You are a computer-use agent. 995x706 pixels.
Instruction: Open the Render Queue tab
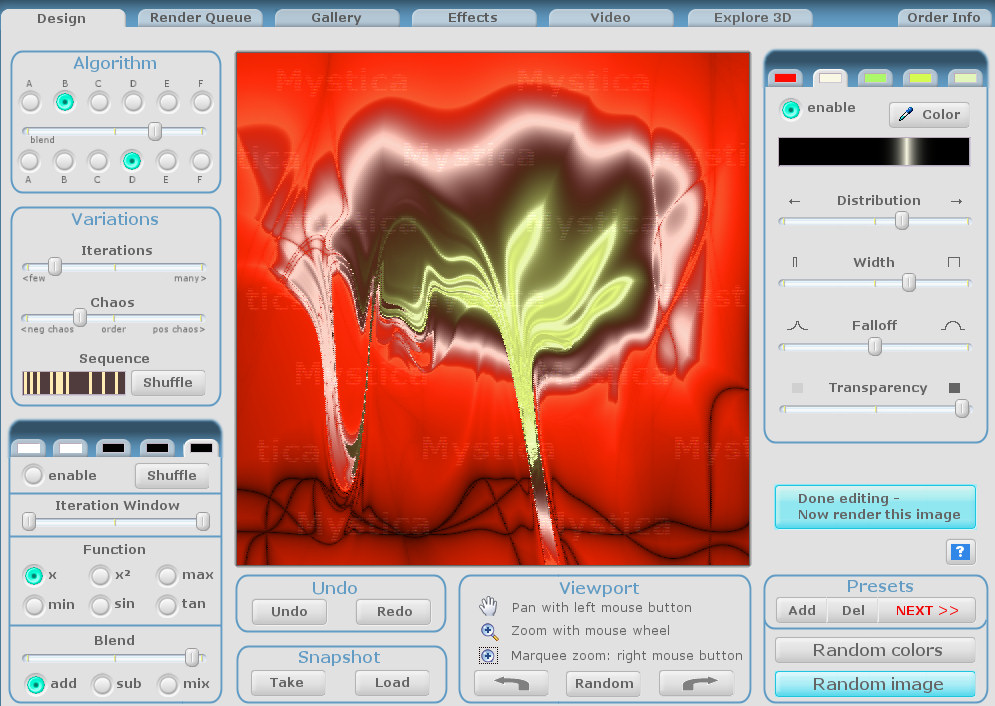point(201,18)
